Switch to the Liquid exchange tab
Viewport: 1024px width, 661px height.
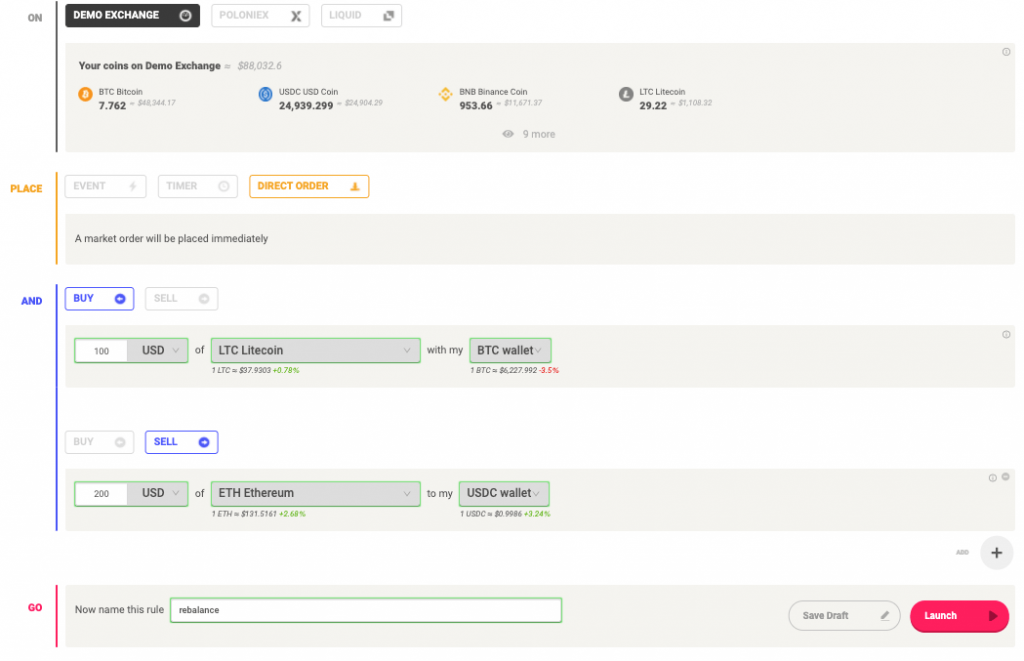361,16
